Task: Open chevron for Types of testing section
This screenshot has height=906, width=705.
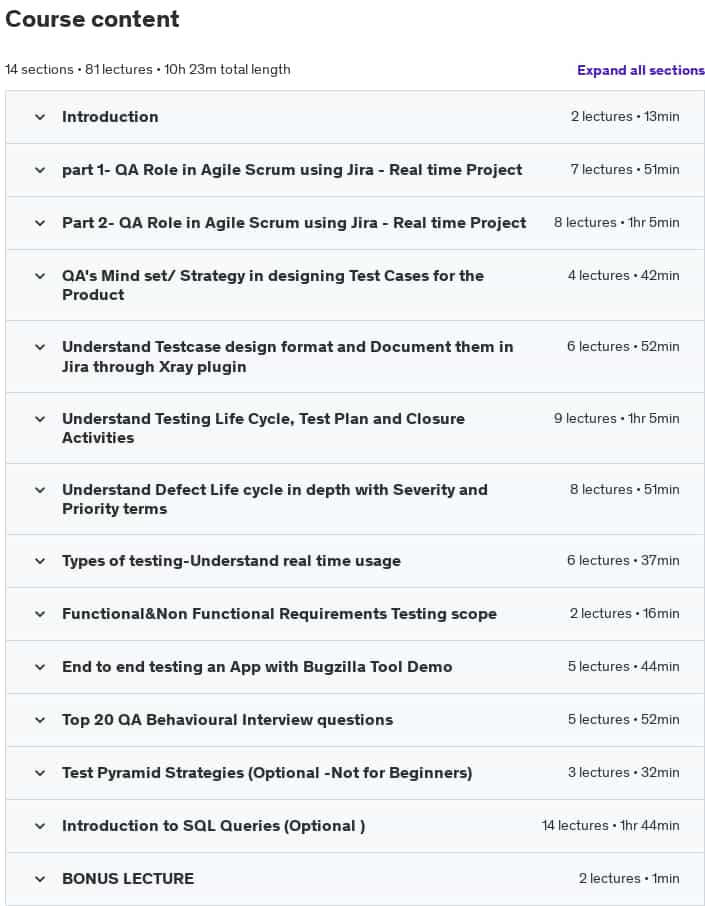Action: tap(40, 561)
